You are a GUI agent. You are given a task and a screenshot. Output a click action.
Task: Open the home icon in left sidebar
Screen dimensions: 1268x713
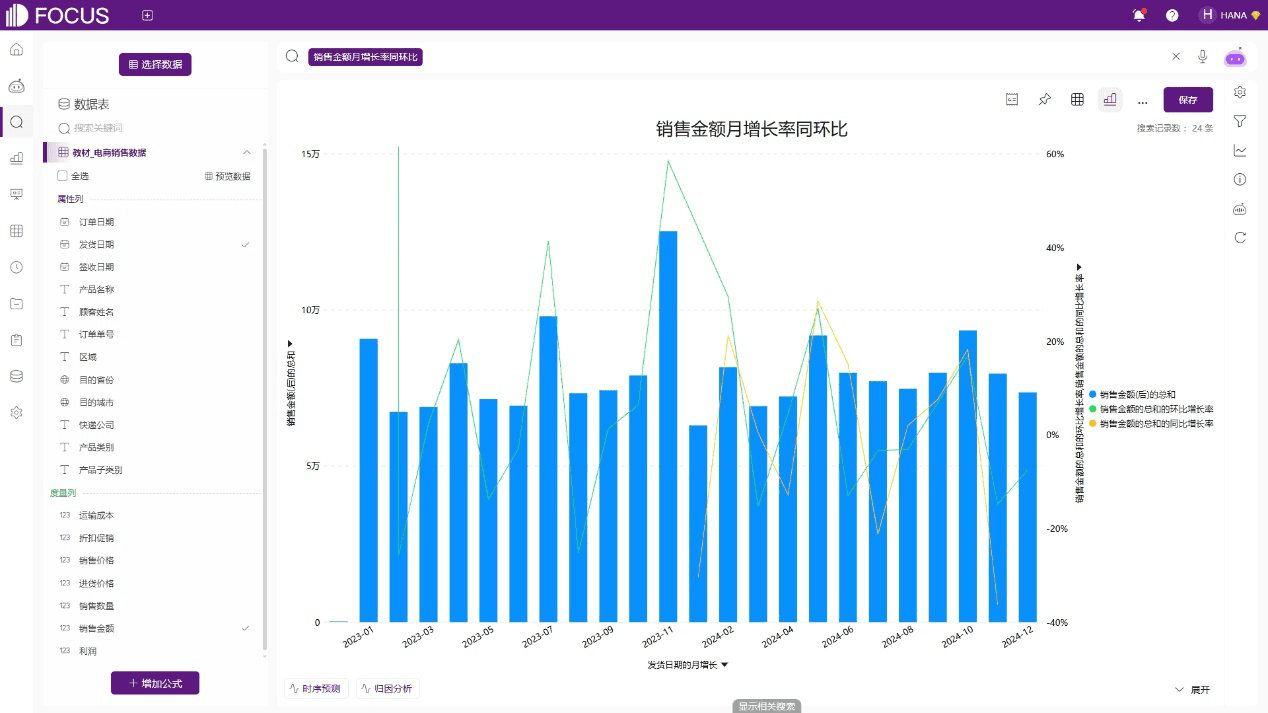tap(16, 49)
